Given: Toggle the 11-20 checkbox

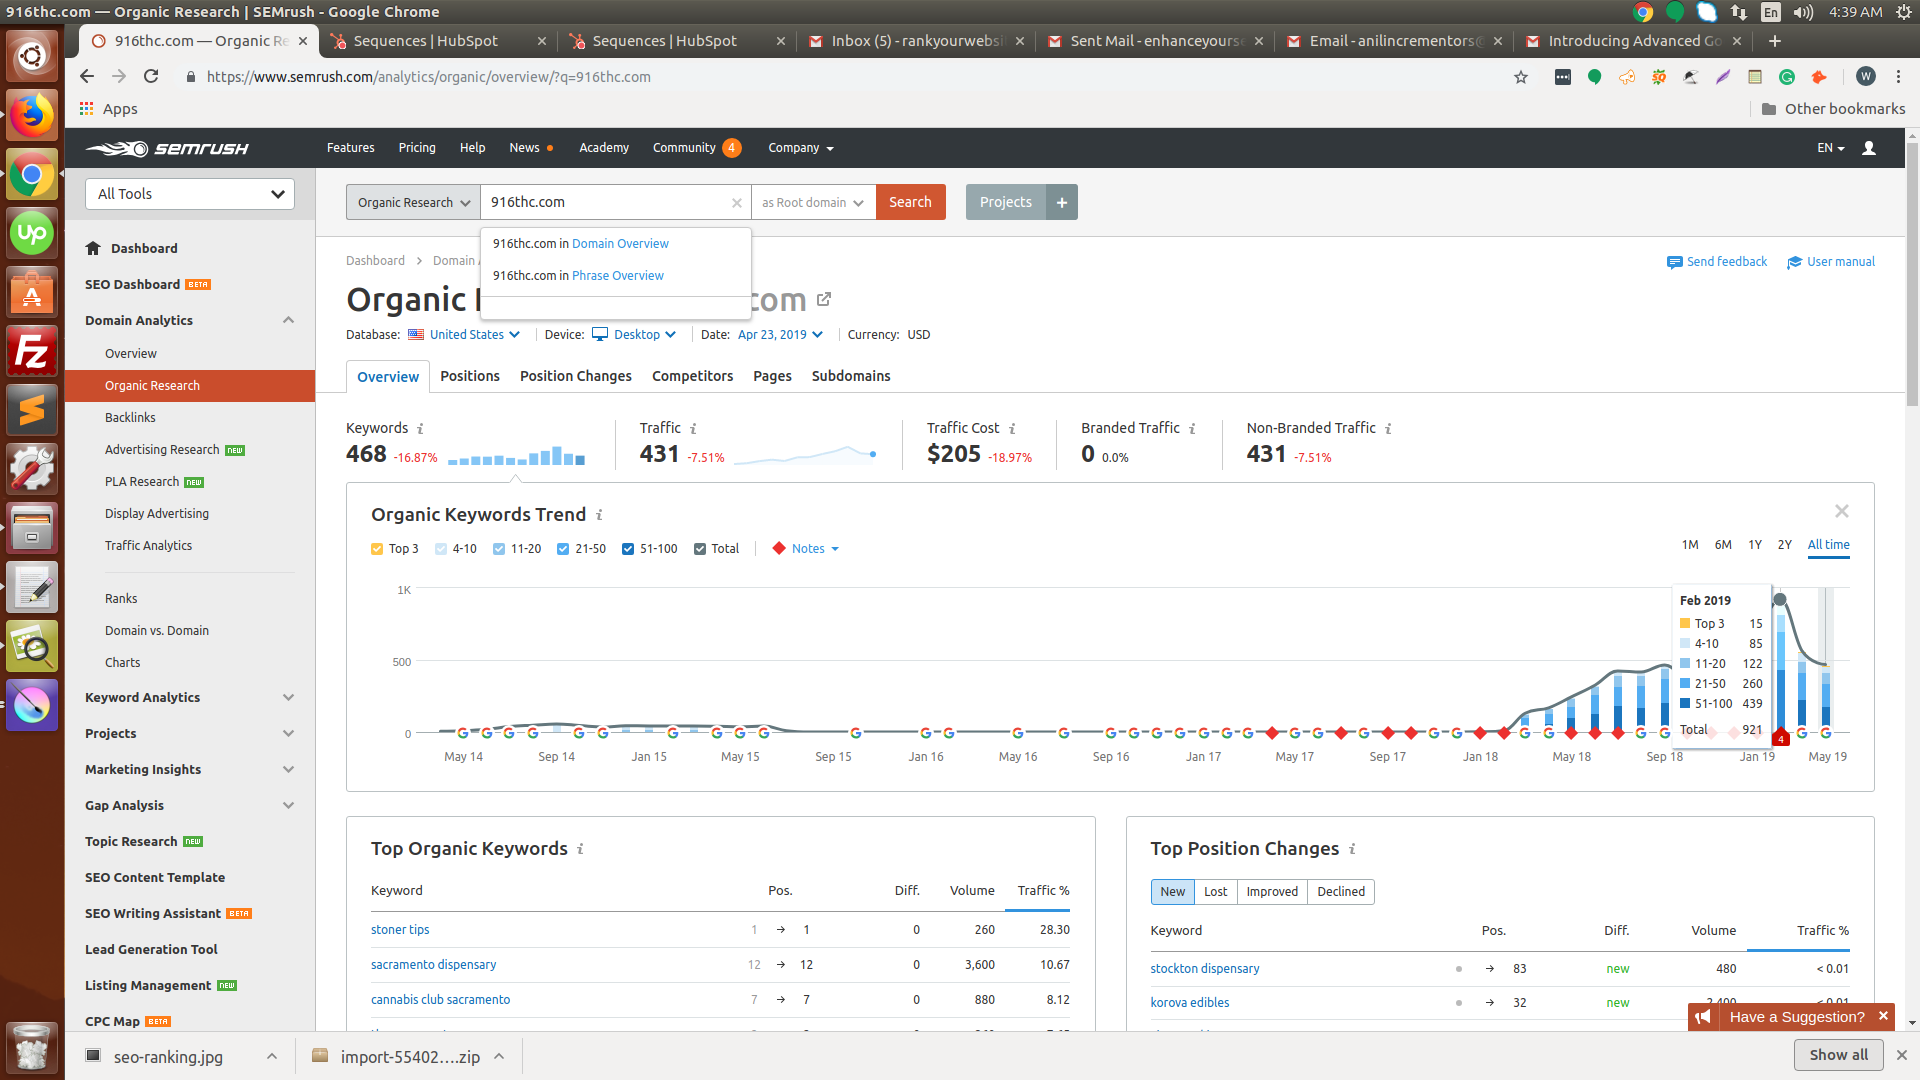Looking at the screenshot, I should tap(499, 549).
